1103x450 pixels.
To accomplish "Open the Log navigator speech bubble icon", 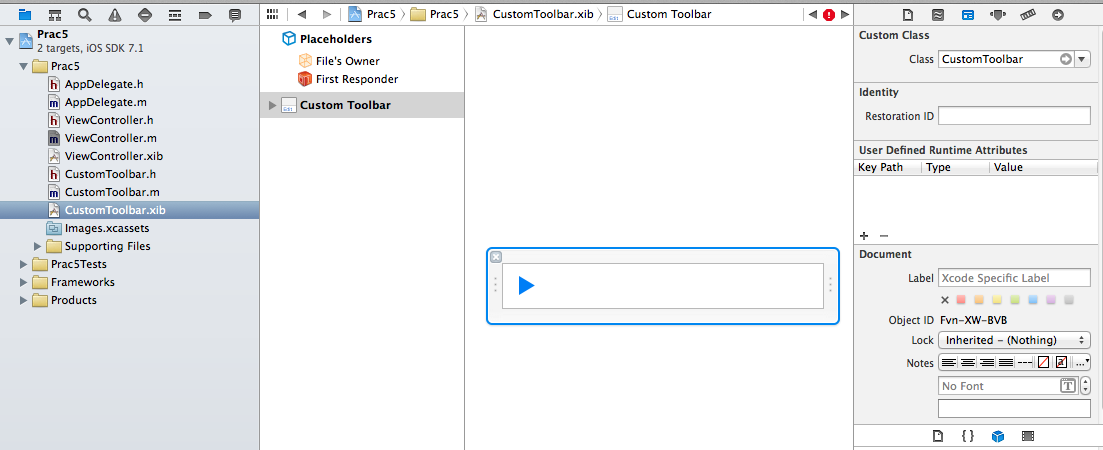I will [235, 14].
